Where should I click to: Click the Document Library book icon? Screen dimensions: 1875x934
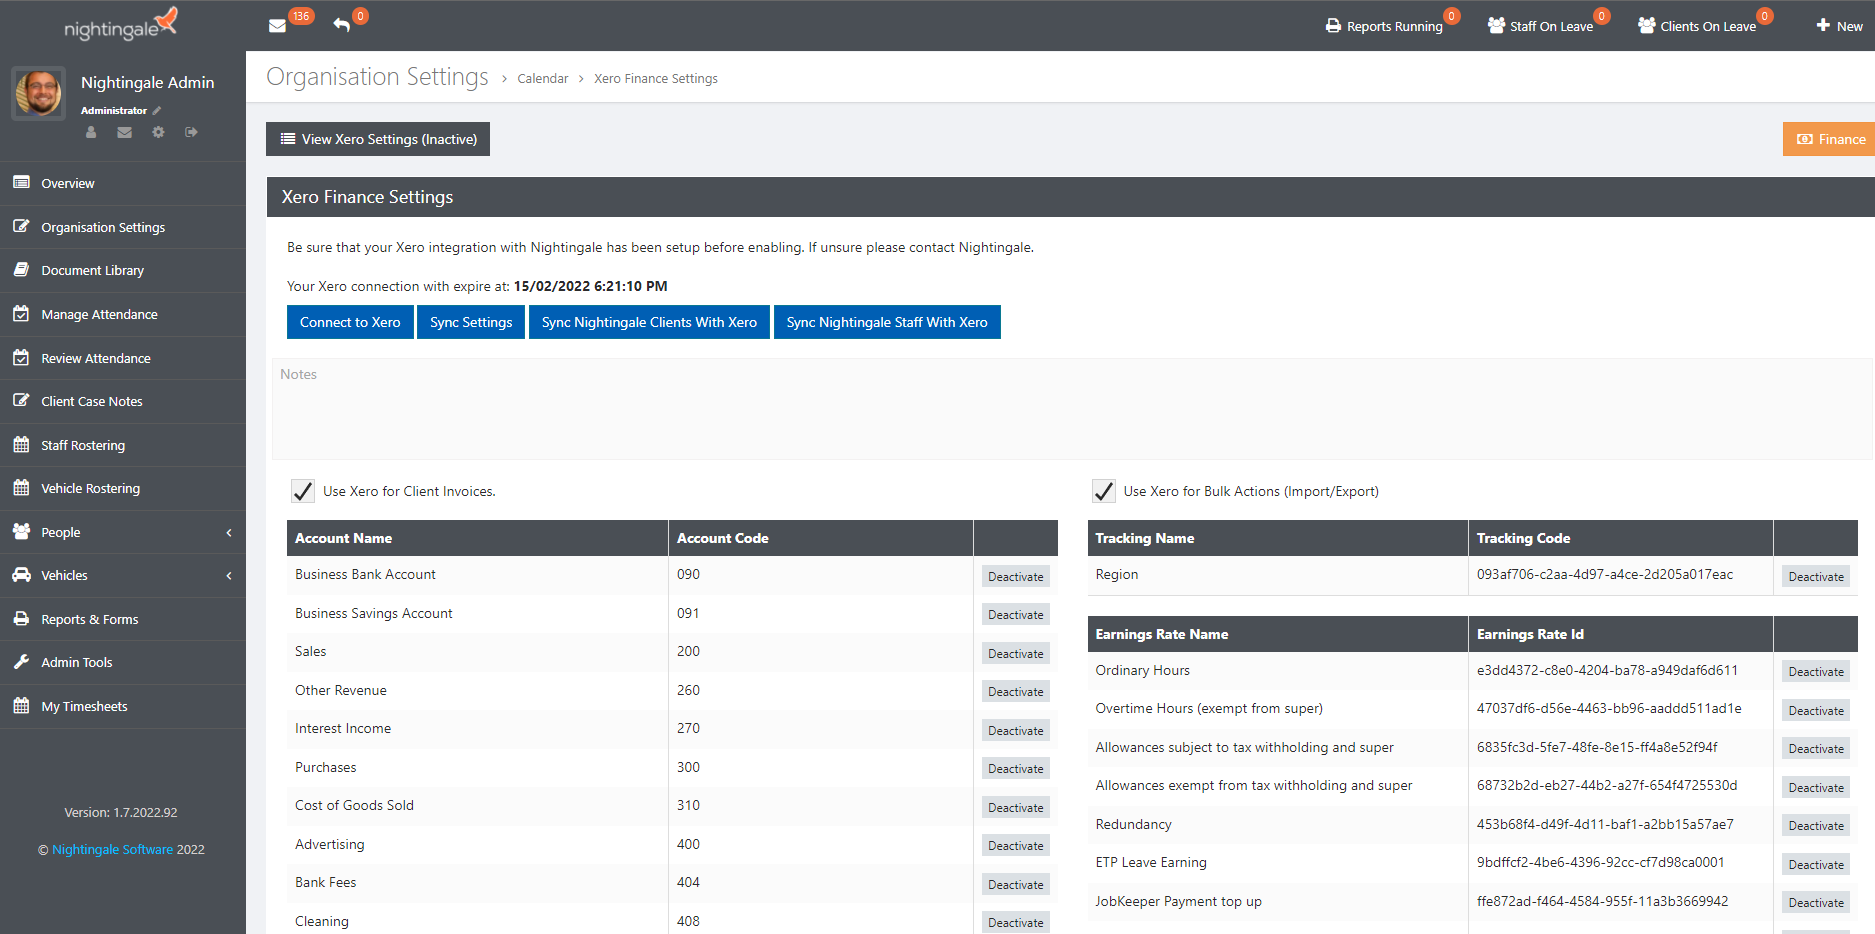click(21, 270)
